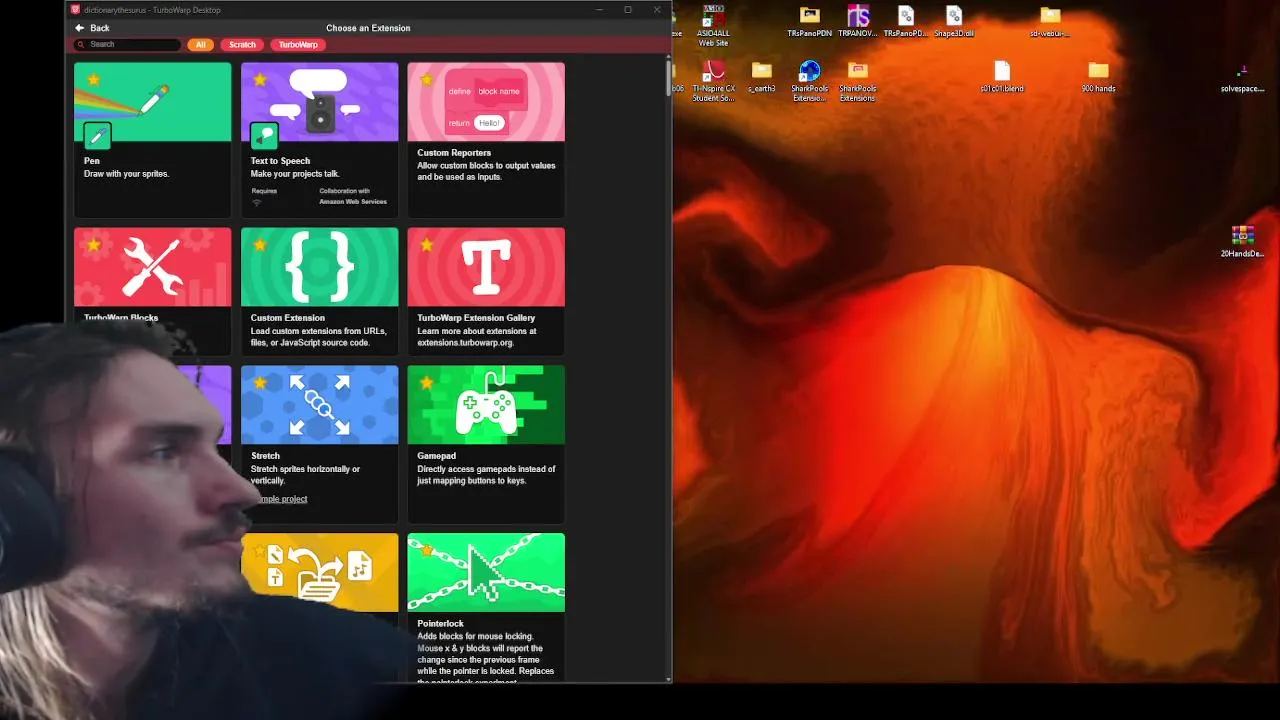Go back using the Back button
This screenshot has height=720, width=1280.
(x=92, y=28)
